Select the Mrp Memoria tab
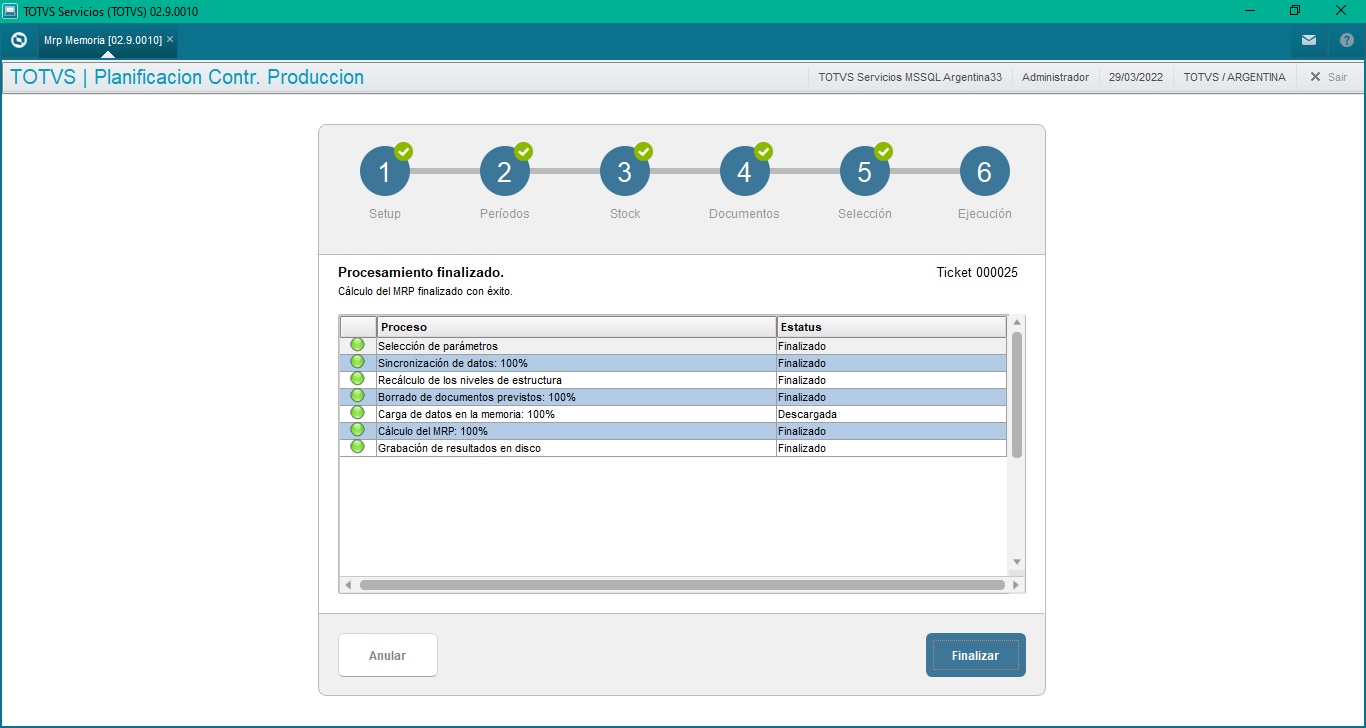This screenshot has width=1366, height=728. [x=102, y=39]
